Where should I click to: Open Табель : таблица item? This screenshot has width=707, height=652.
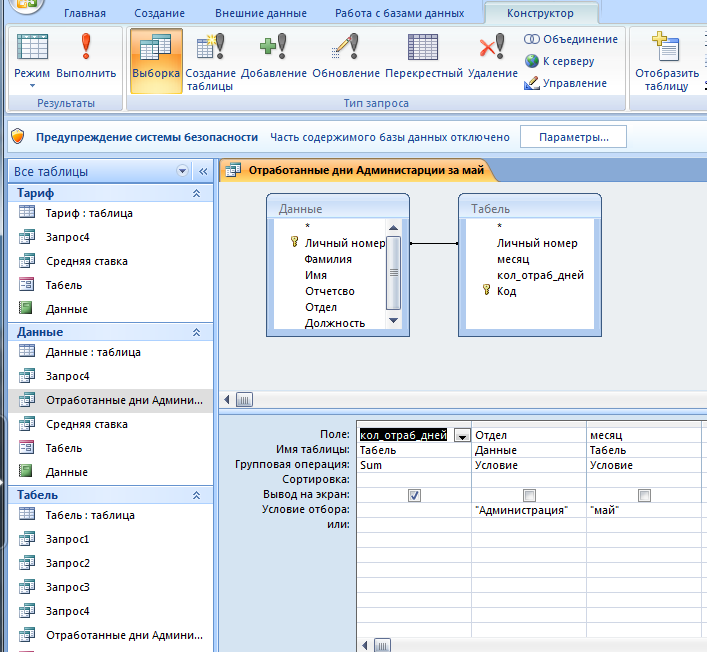[x=110, y=515]
